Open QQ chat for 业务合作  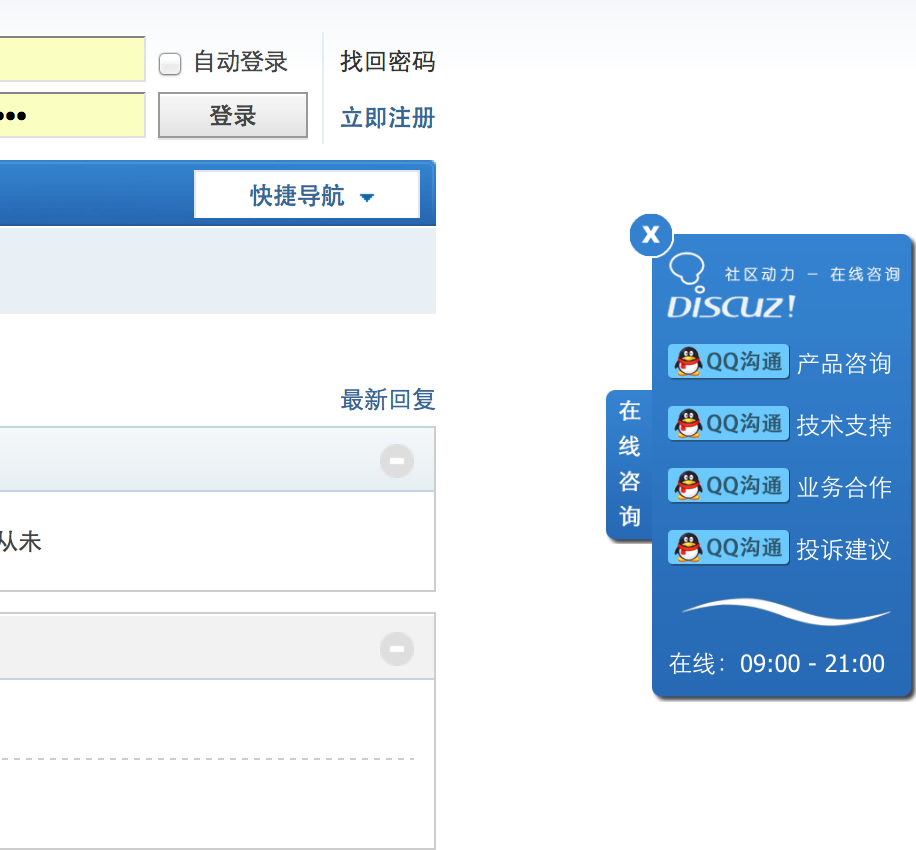click(x=728, y=485)
